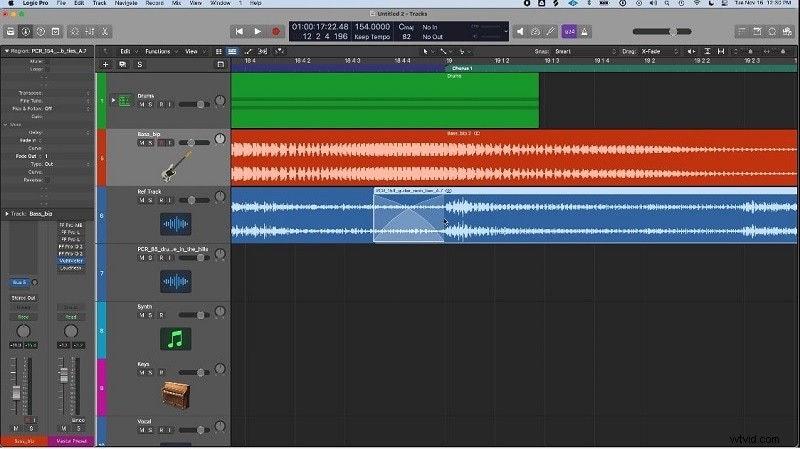Open the Mixer icon in control bar
The image size is (800, 449).
click(x=90, y=32)
